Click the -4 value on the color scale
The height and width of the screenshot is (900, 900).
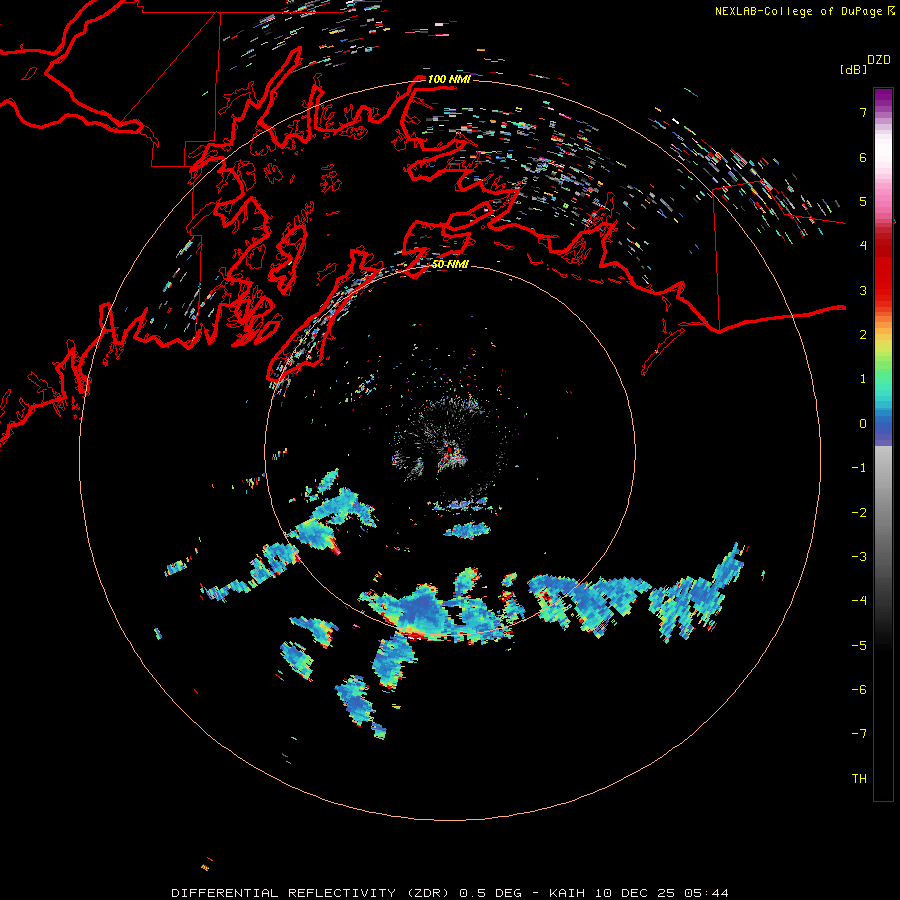[859, 600]
